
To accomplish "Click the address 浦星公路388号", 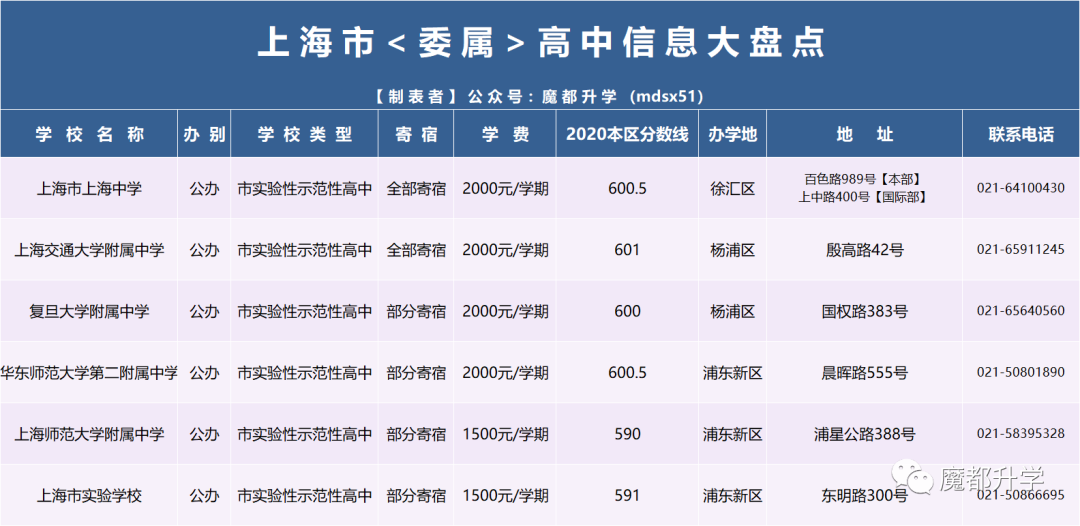I will click(864, 434).
